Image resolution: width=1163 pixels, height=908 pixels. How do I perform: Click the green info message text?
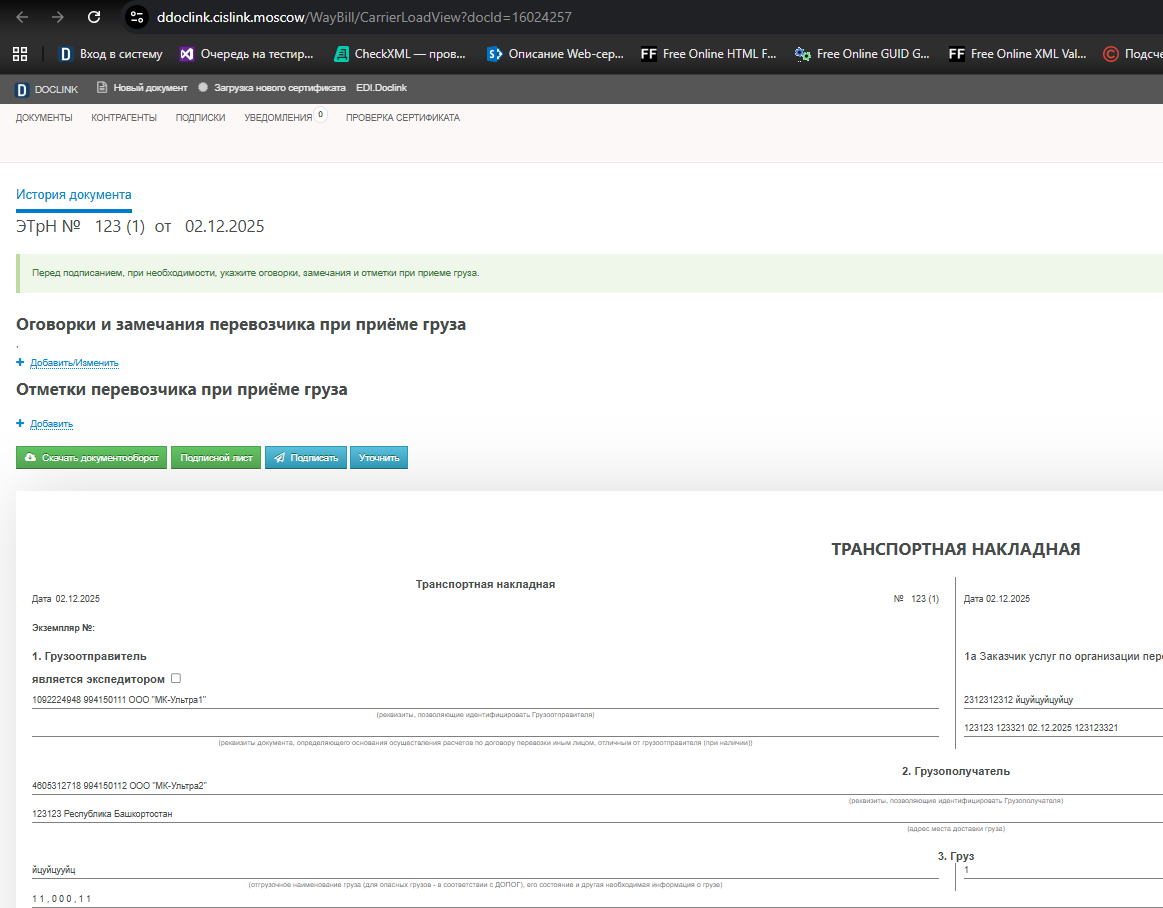point(256,273)
